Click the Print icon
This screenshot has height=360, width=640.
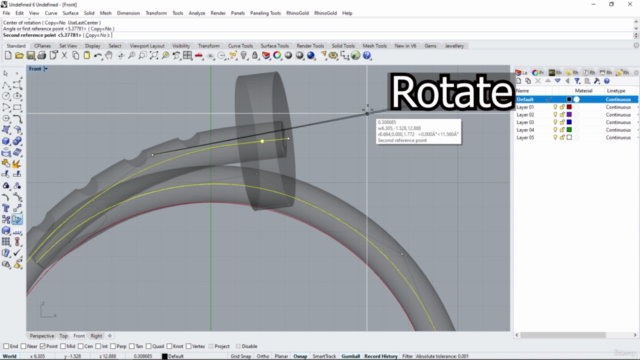click(42, 56)
